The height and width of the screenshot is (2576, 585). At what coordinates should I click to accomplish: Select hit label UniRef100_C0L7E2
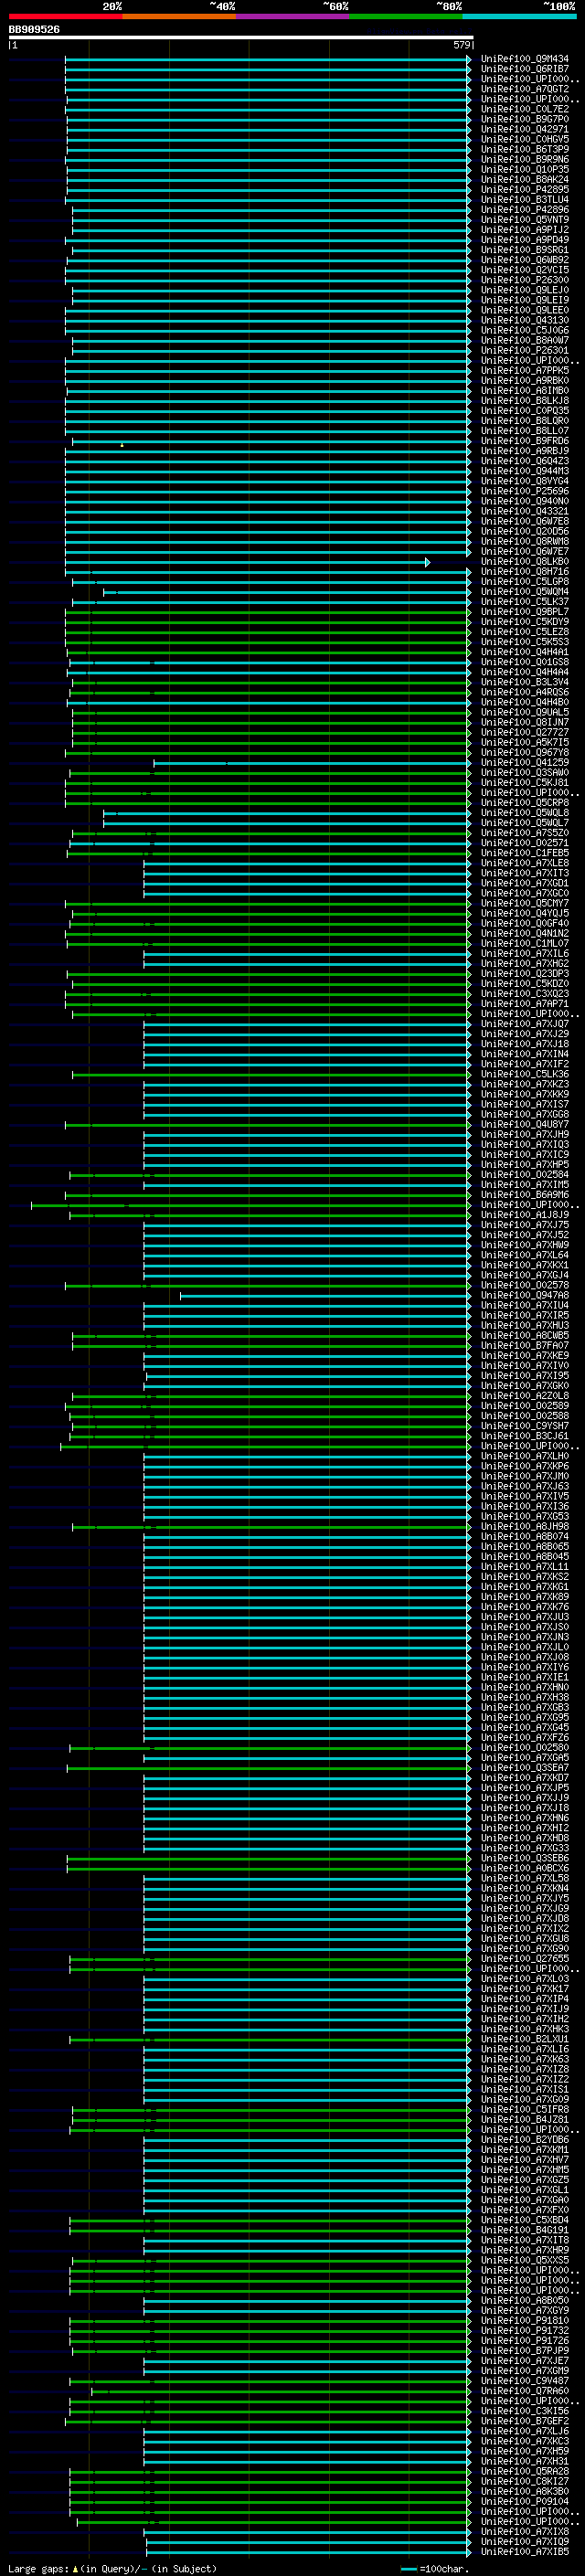(525, 109)
